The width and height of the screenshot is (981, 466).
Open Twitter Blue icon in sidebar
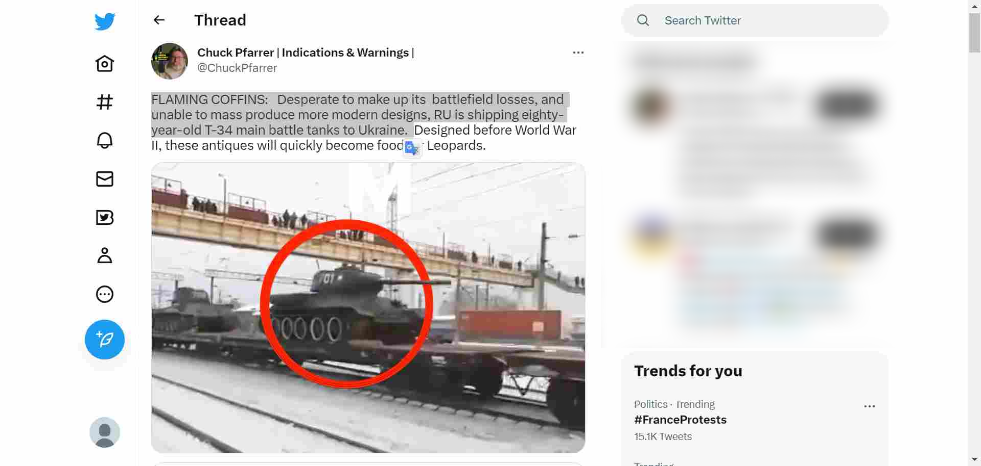(104, 217)
